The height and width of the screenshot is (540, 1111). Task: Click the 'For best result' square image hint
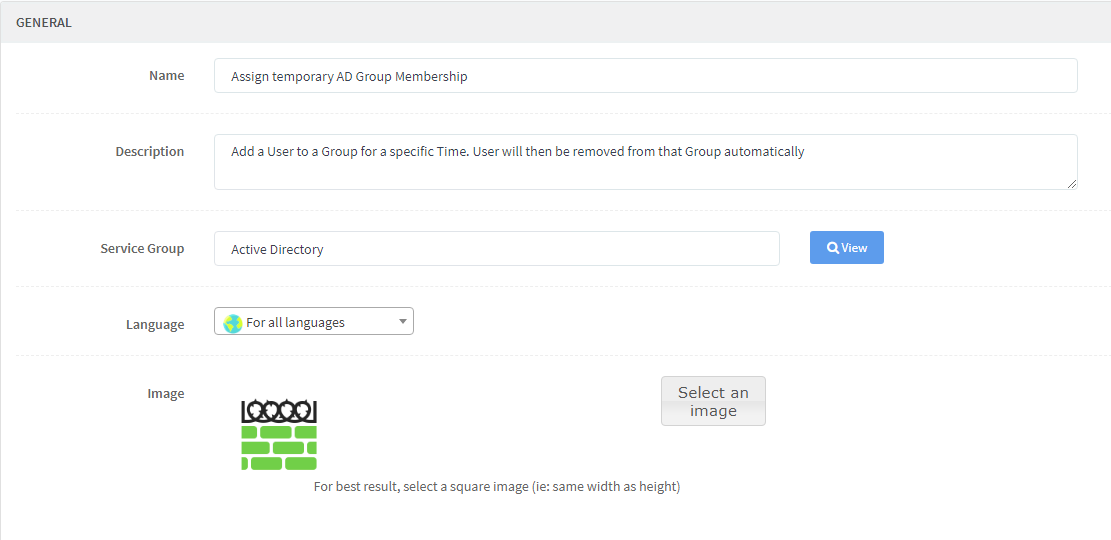pyautogui.click(x=497, y=488)
